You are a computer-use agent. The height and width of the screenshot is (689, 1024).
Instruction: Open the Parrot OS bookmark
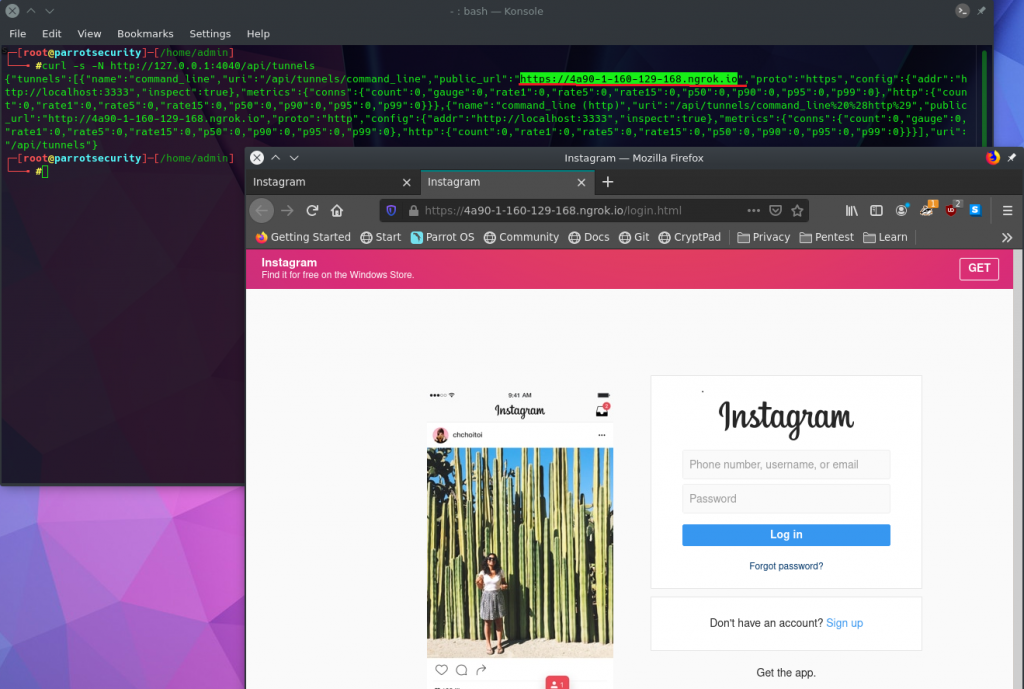[x=442, y=237]
